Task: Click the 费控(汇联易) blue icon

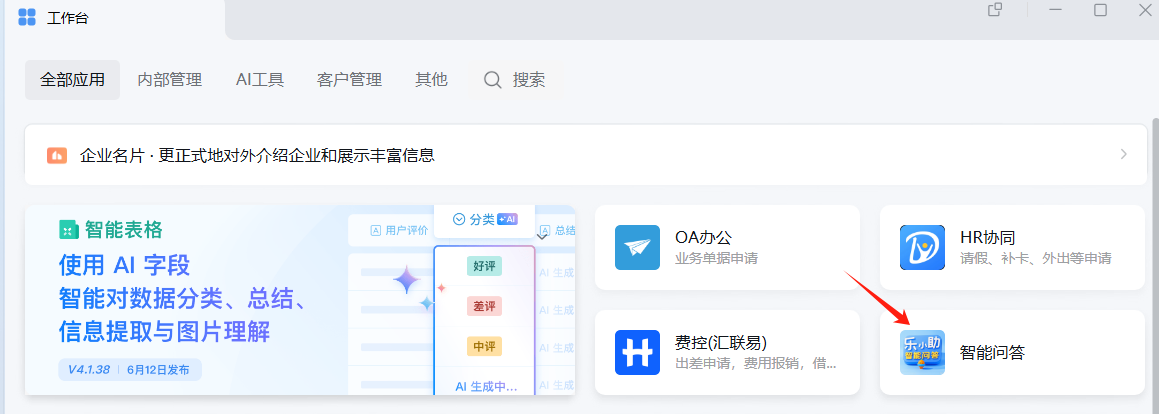Action: point(637,352)
